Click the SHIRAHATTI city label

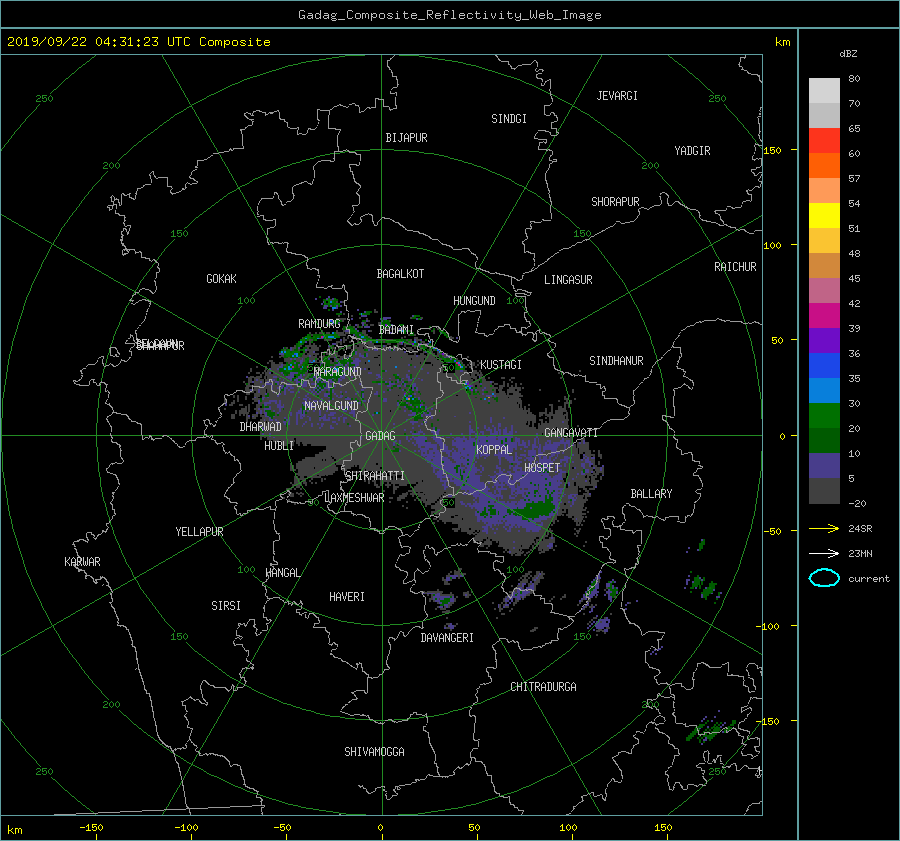pos(375,476)
